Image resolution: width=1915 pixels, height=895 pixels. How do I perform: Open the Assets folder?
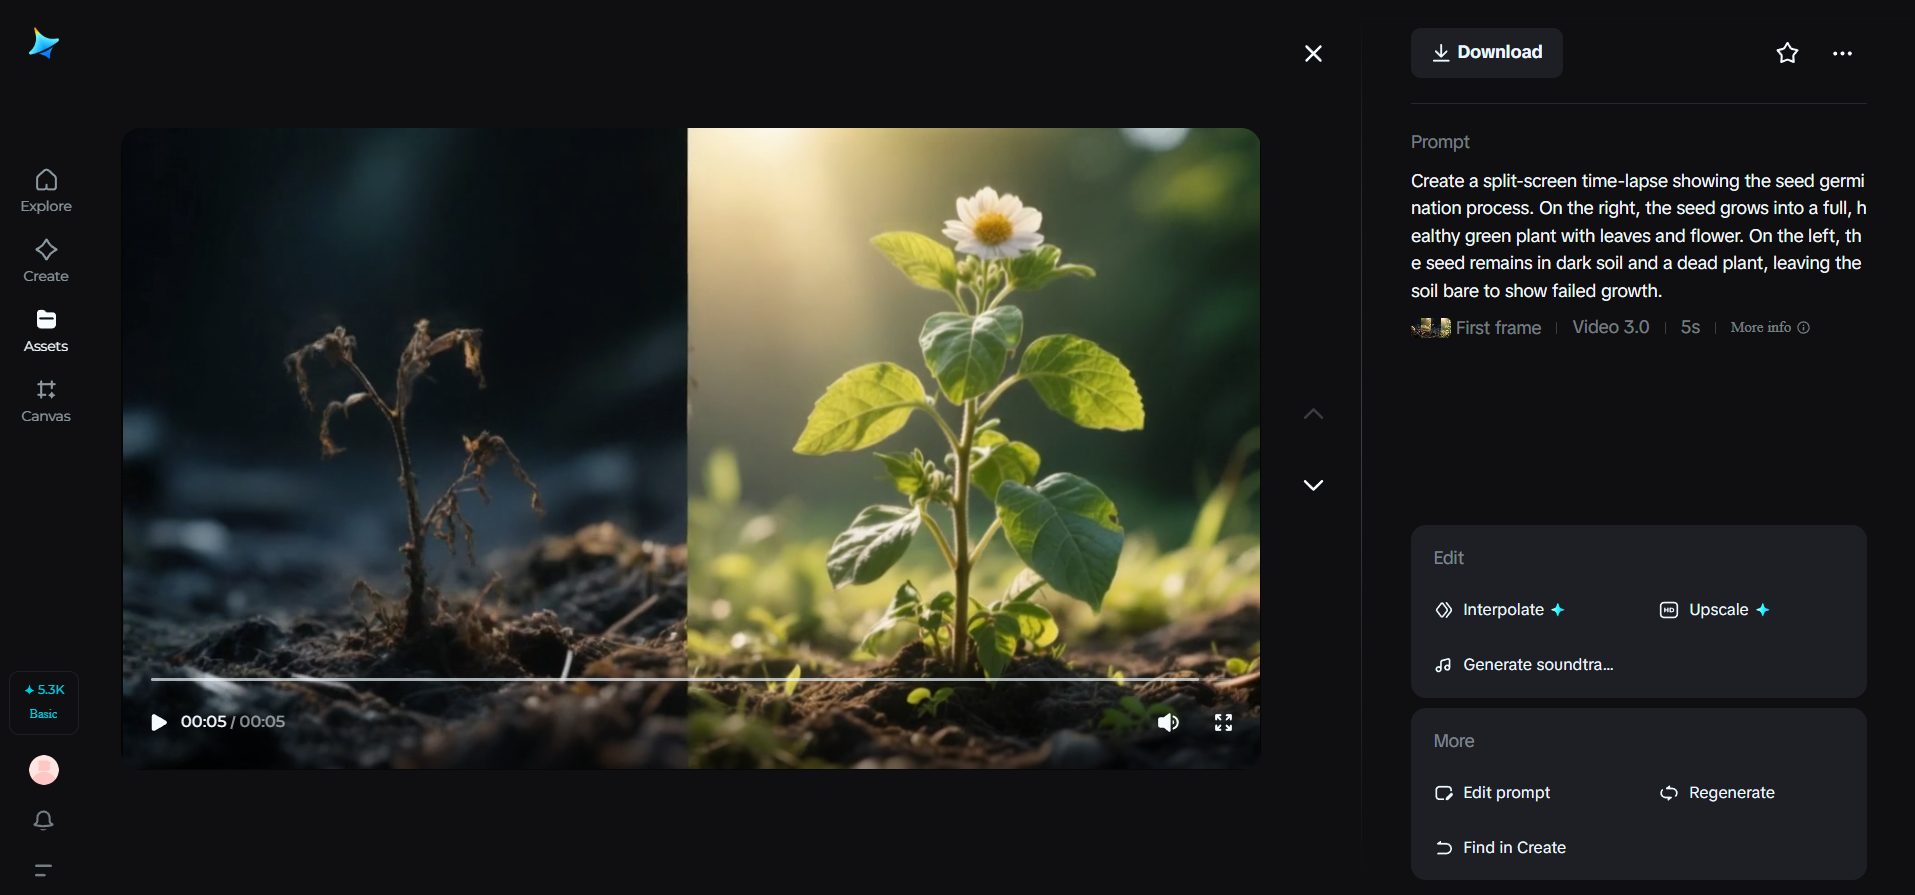(x=46, y=330)
